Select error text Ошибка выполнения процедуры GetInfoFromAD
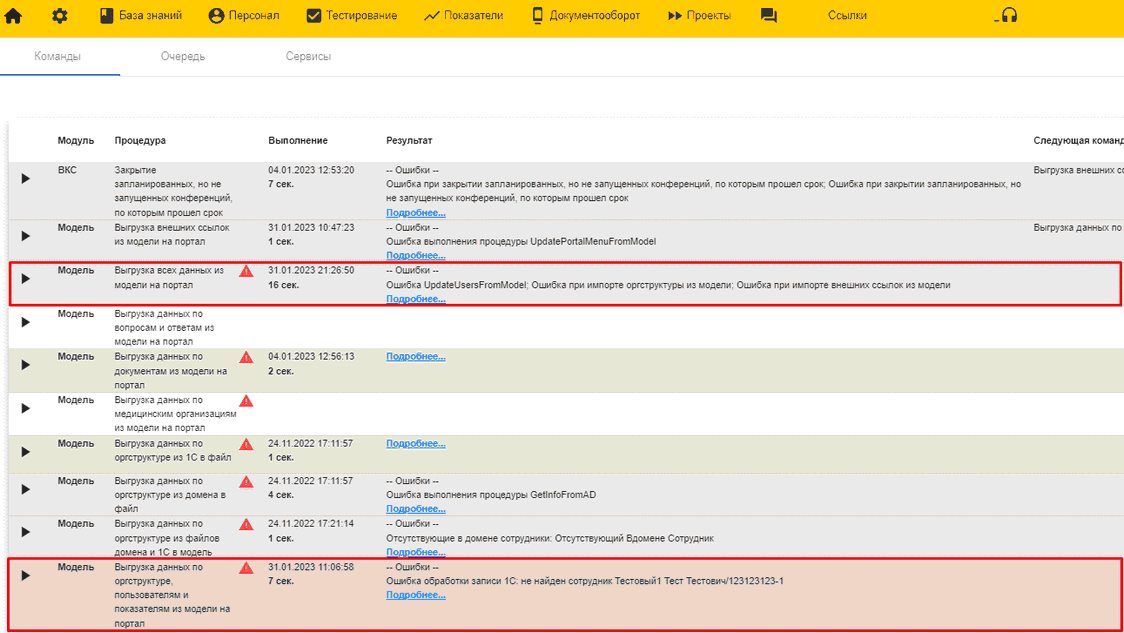The image size is (1124, 633). (x=491, y=495)
